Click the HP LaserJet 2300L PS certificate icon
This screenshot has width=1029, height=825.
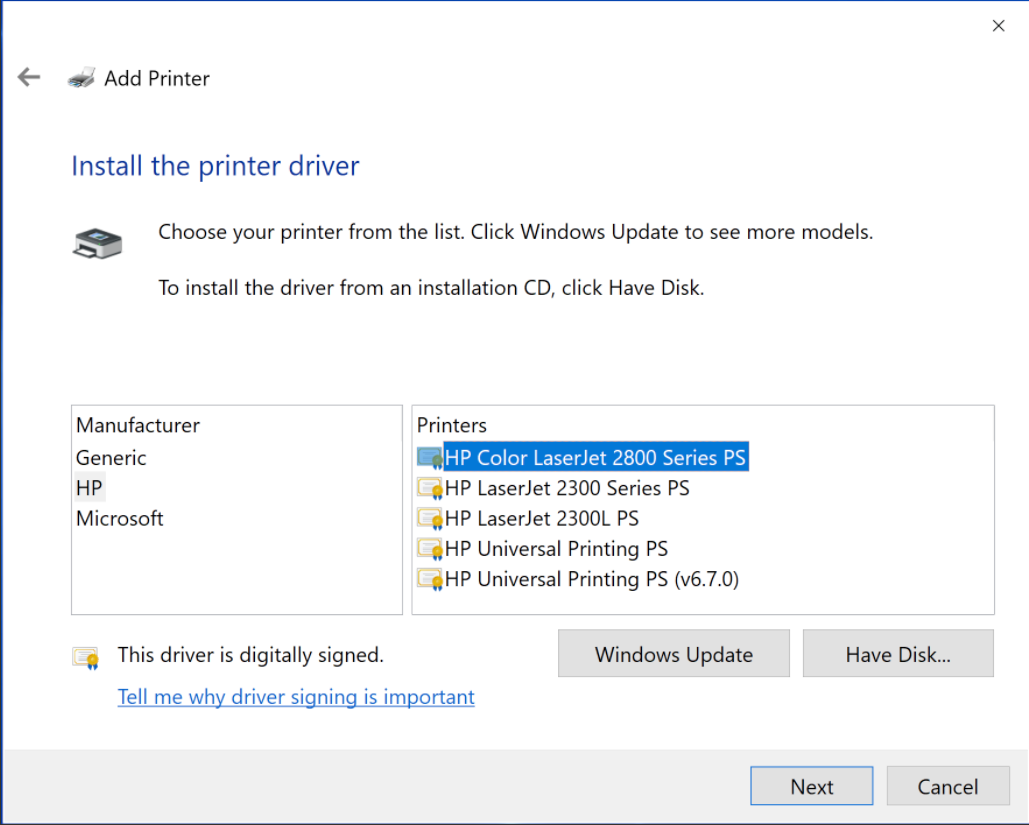[x=430, y=518]
